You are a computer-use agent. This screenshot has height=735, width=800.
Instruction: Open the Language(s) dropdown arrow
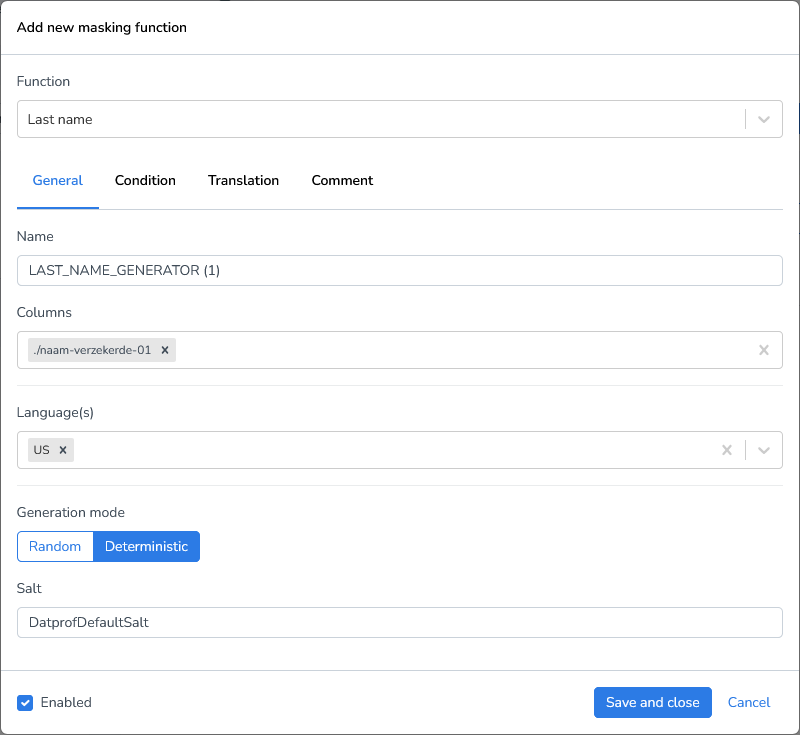[763, 450]
